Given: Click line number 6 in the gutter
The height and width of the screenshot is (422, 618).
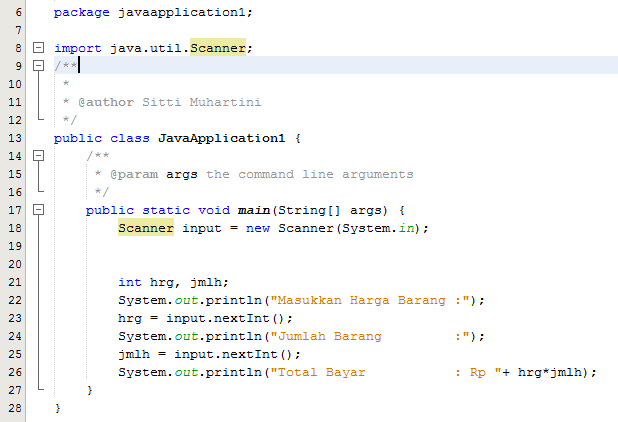Looking at the screenshot, I should click(19, 12).
